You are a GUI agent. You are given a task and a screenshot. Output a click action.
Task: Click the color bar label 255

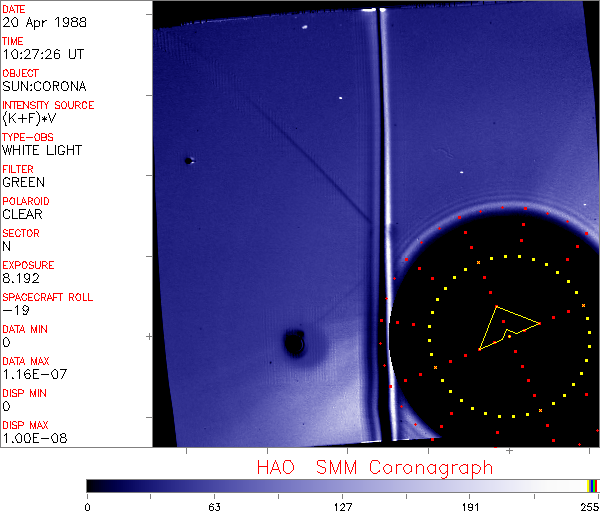click(587, 505)
